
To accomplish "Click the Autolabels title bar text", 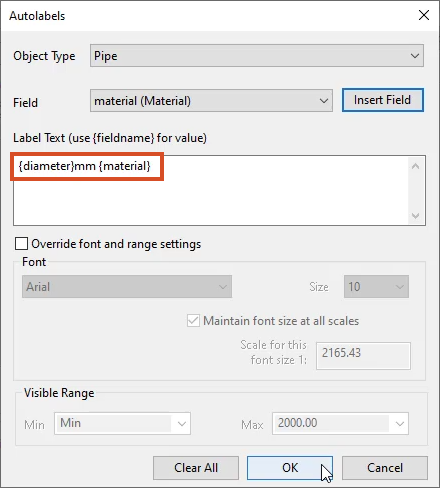I will pos(37,16).
